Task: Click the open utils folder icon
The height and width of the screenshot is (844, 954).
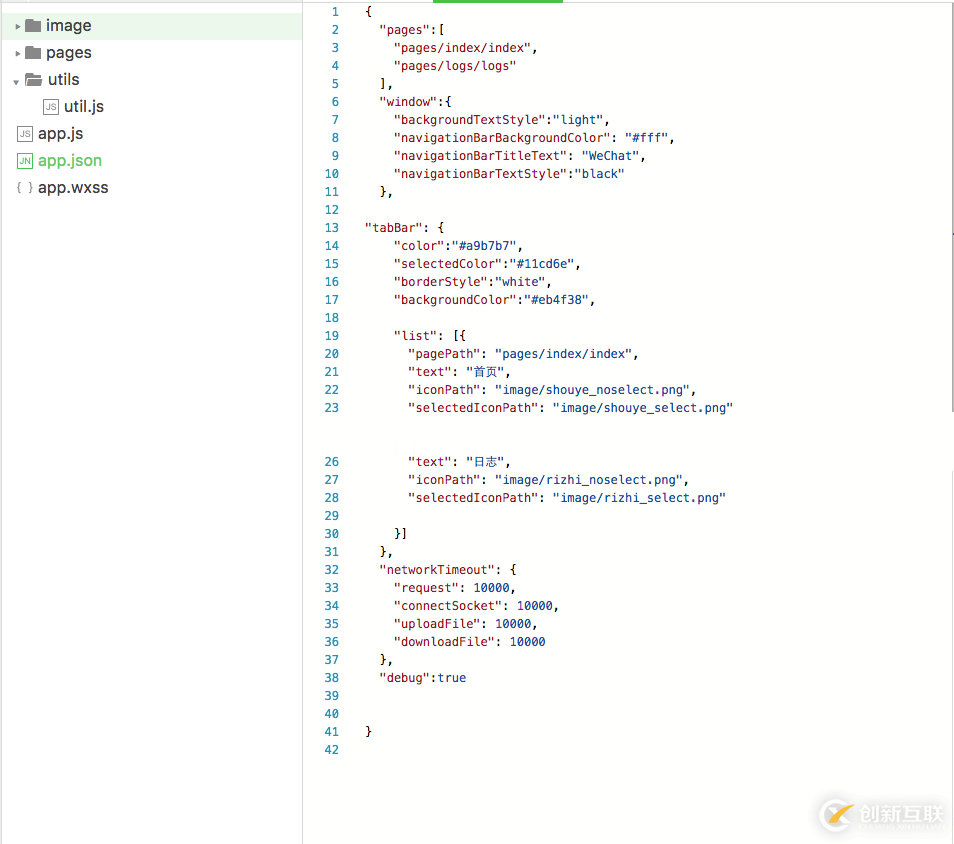Action: tap(34, 80)
